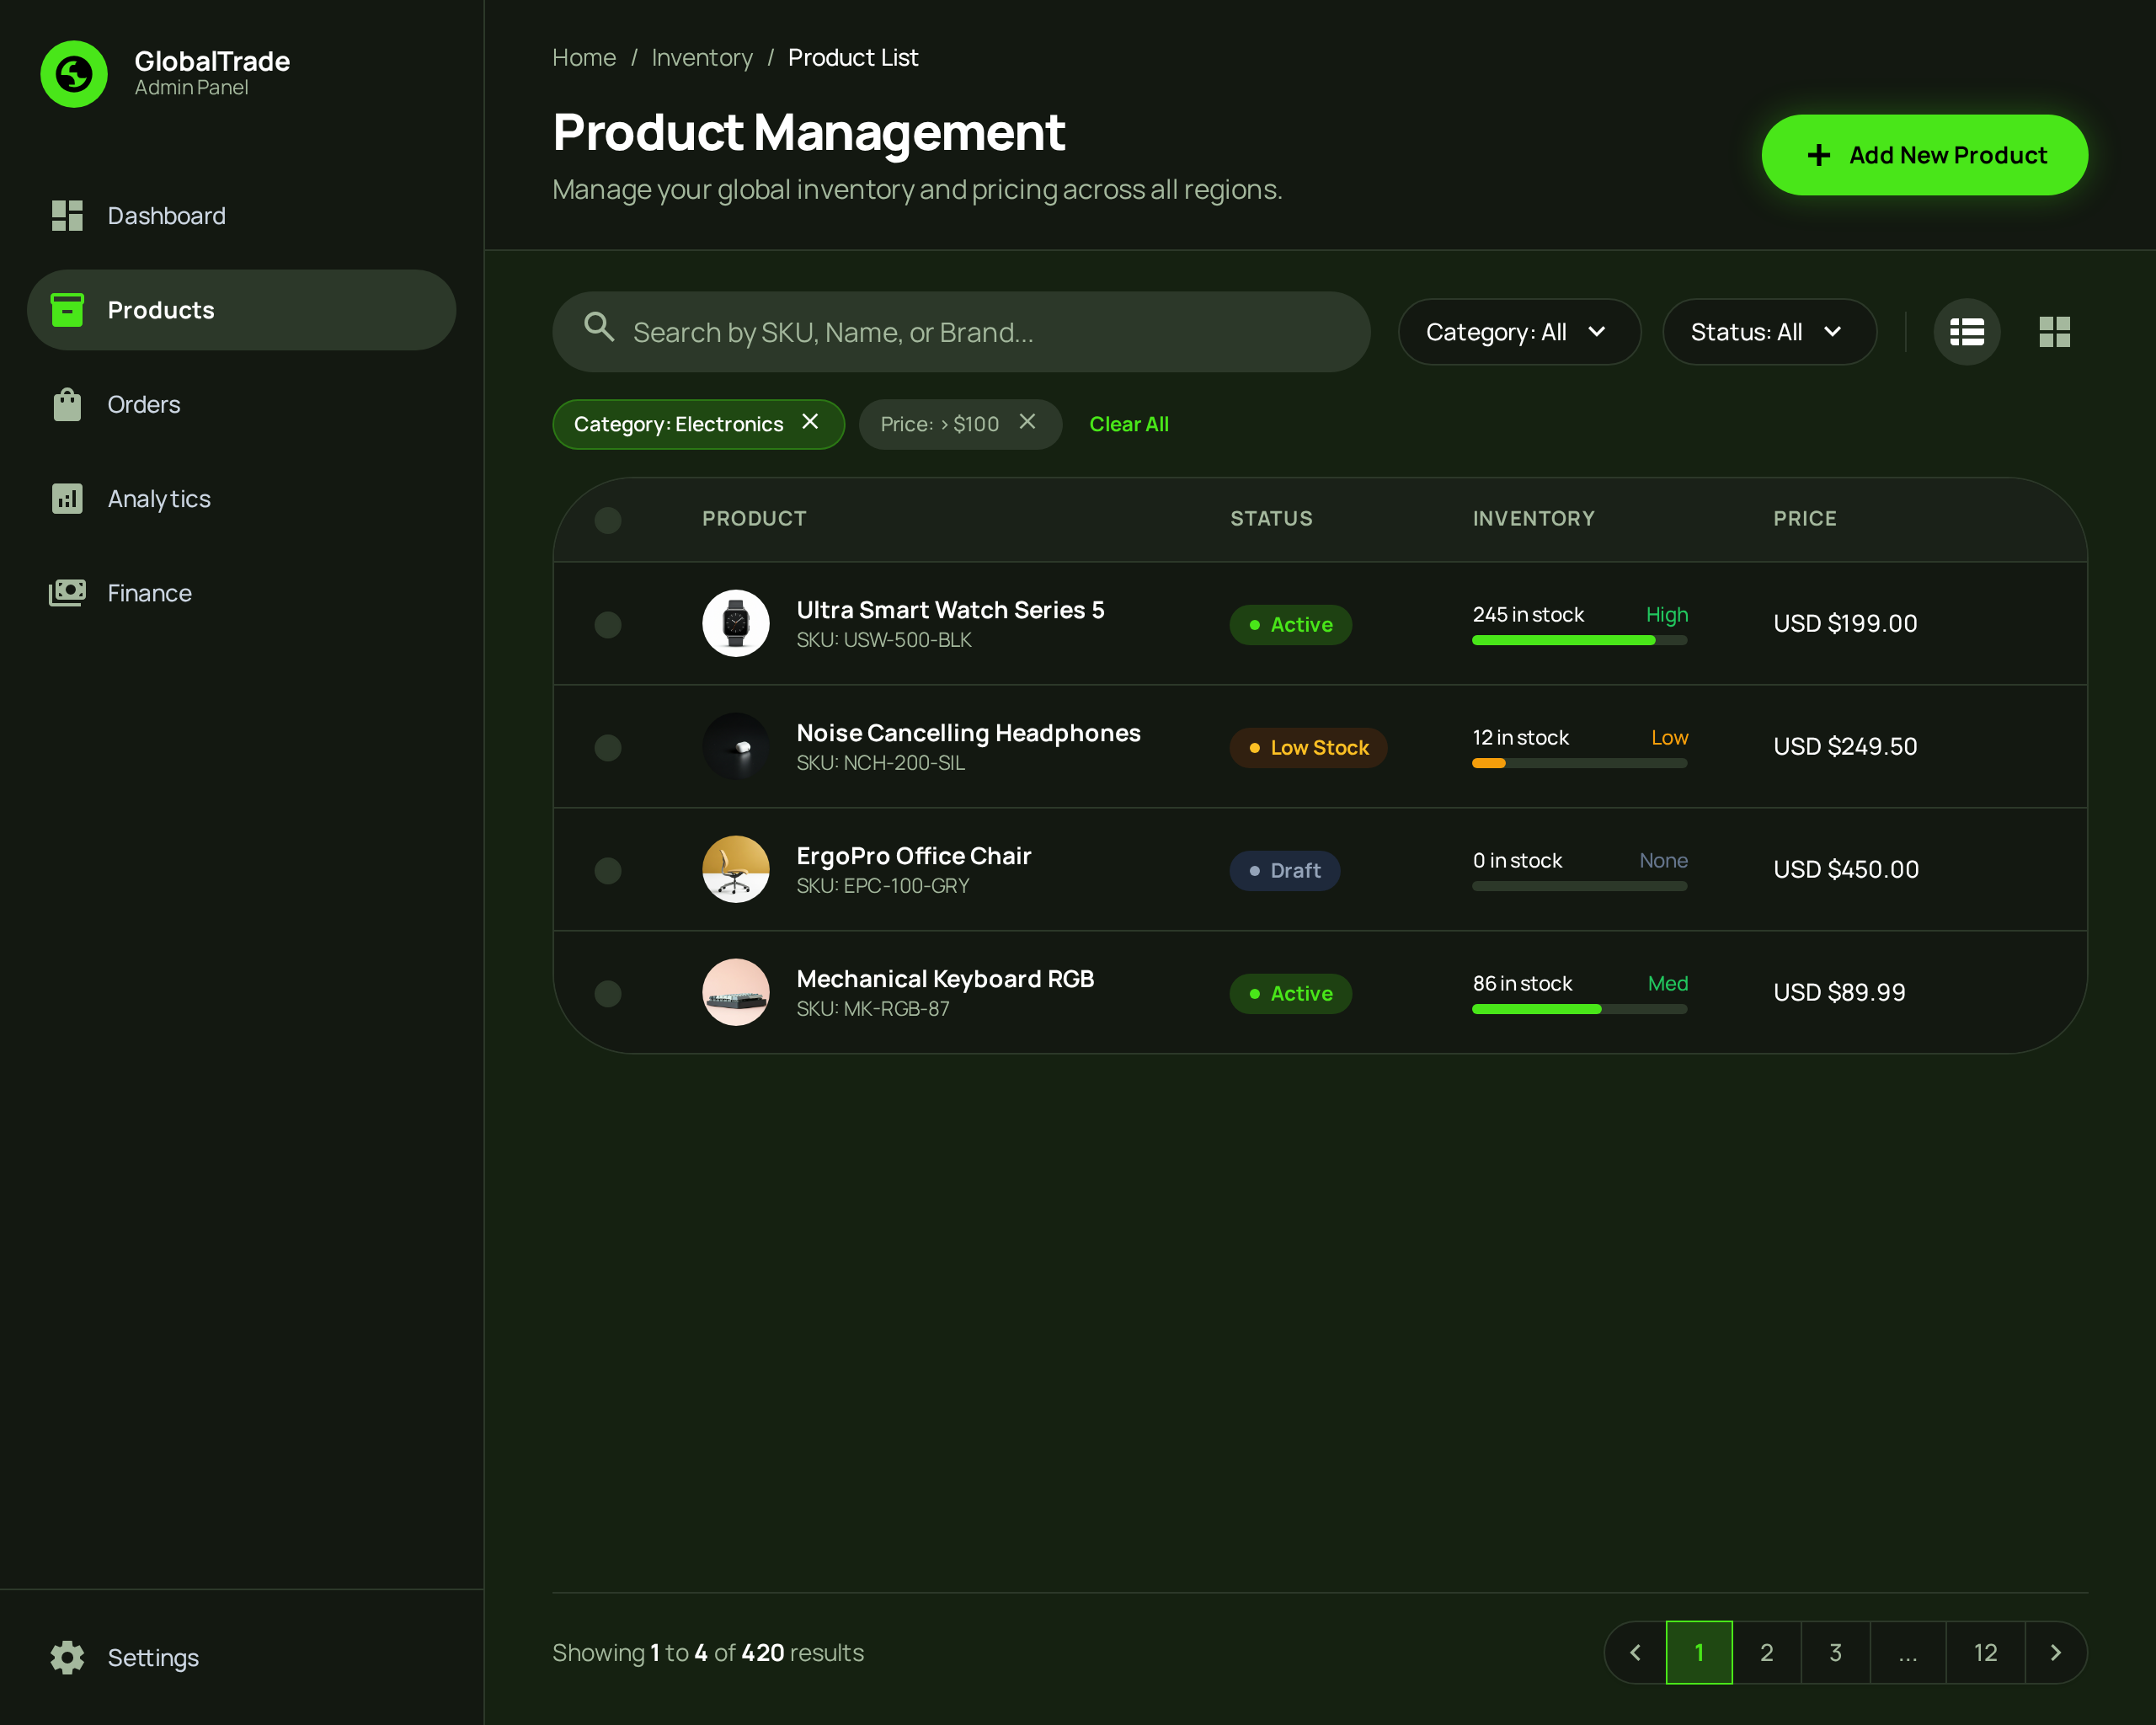Click the Noise Cancelling Headphones stock bar
The height and width of the screenshot is (1725, 2156).
point(1579,764)
